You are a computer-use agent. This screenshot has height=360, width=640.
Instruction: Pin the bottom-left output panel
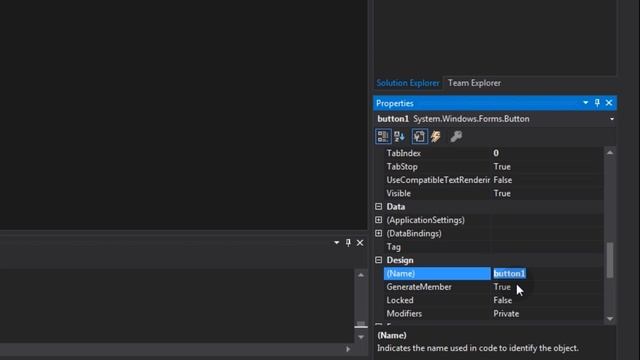348,243
